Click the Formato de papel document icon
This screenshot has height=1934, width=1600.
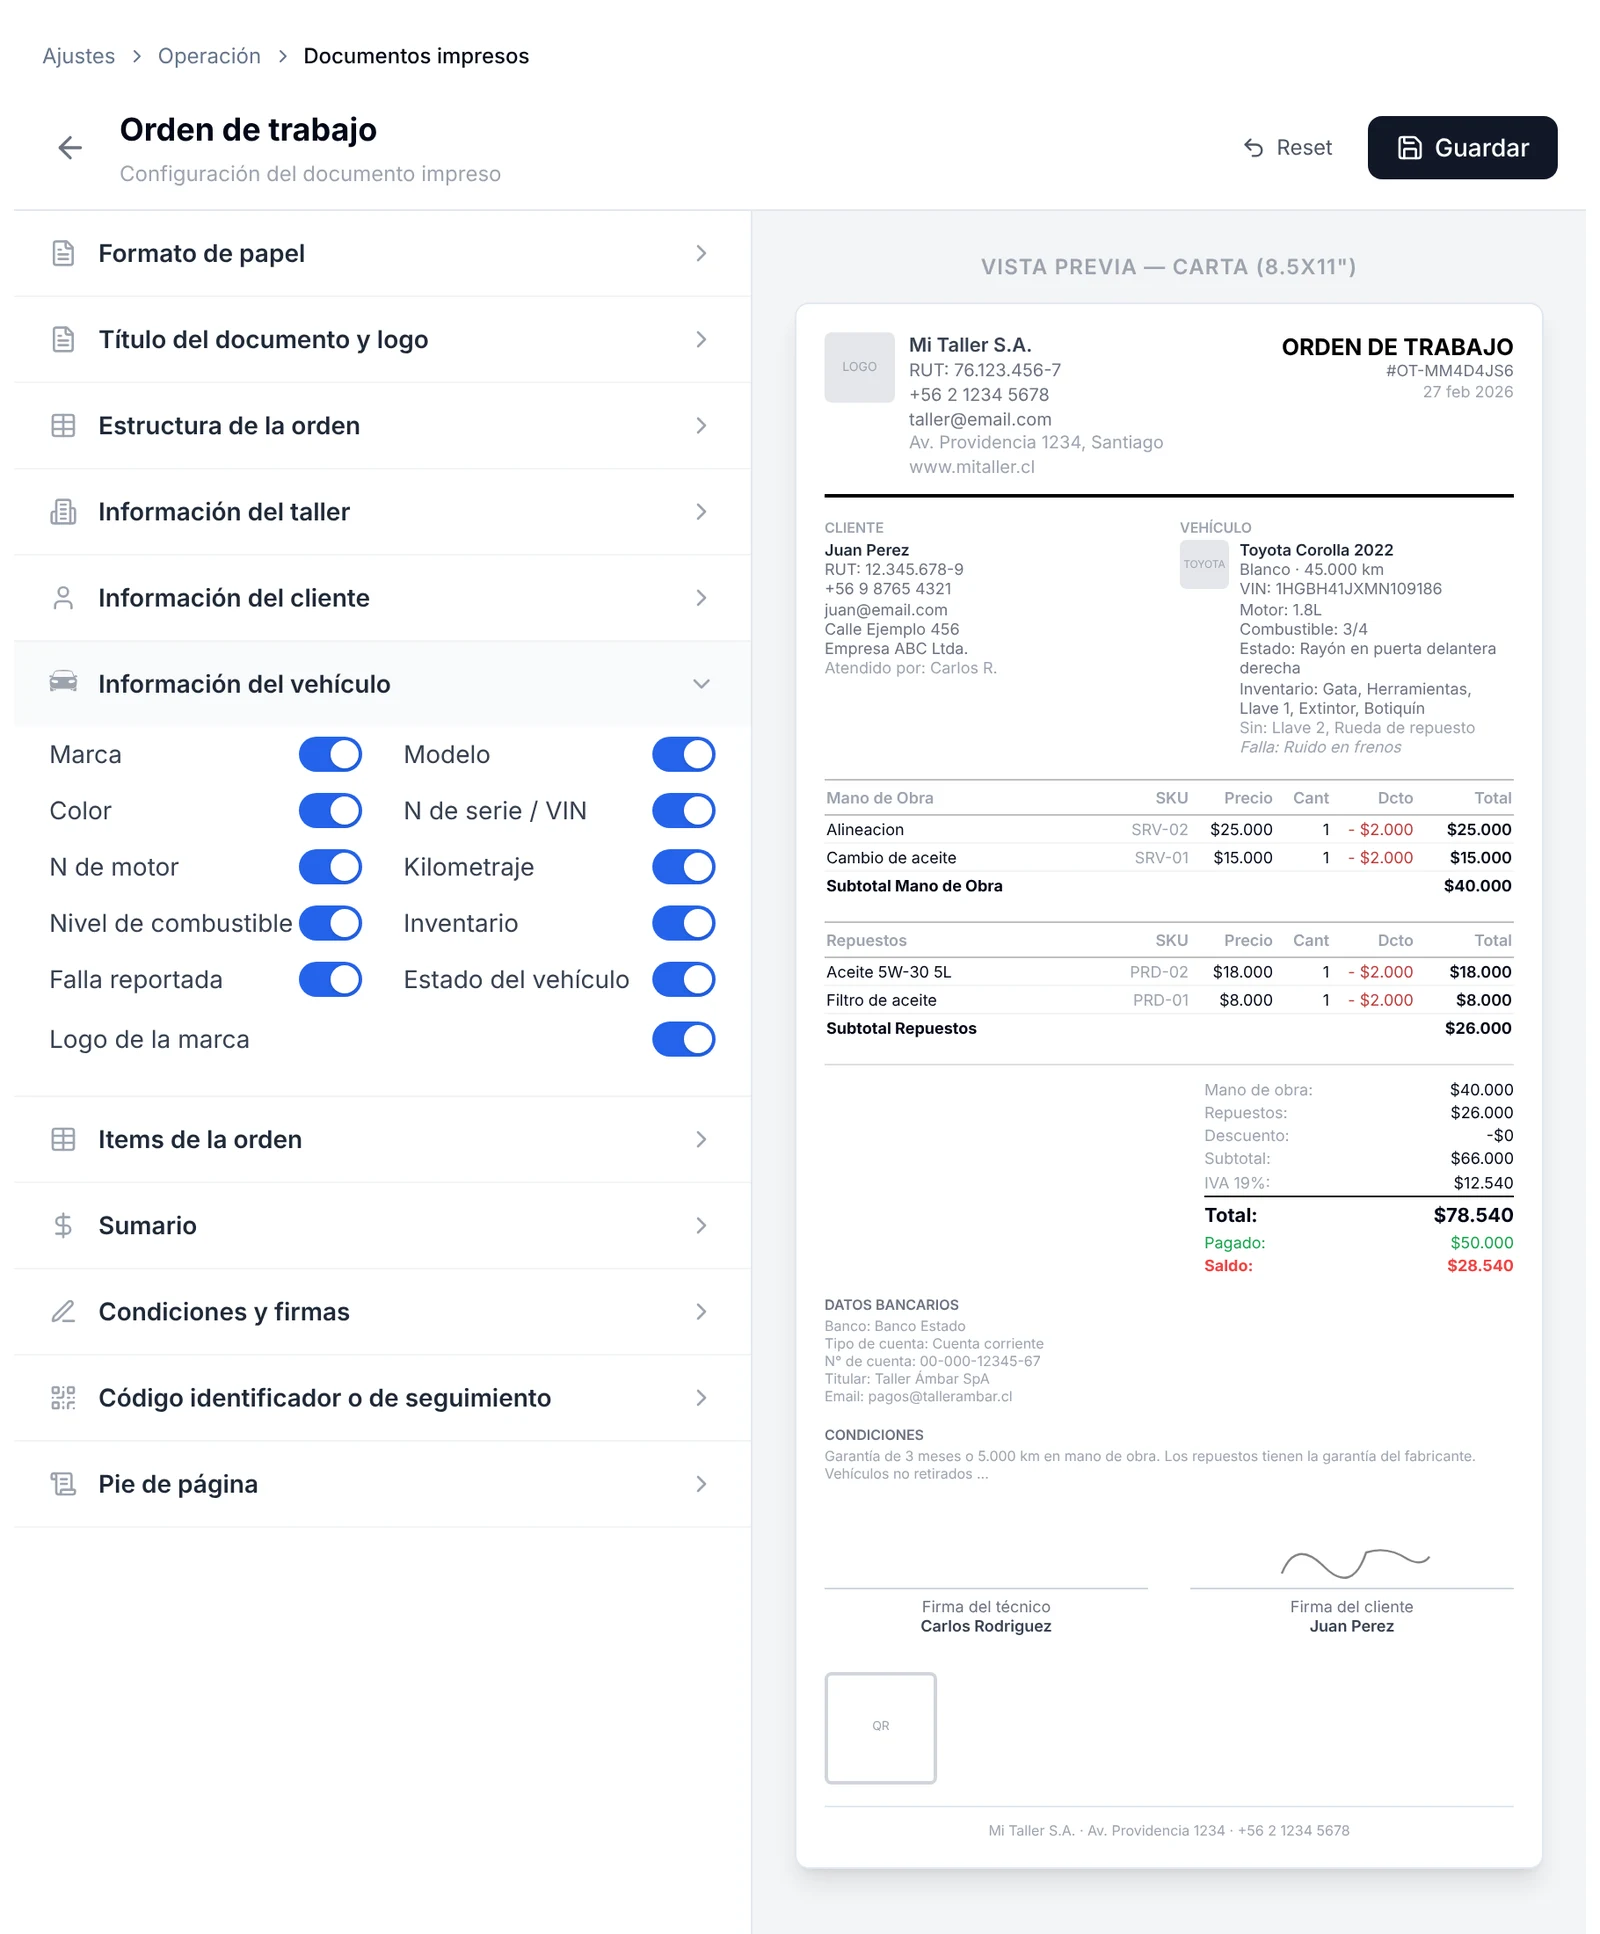click(x=63, y=253)
